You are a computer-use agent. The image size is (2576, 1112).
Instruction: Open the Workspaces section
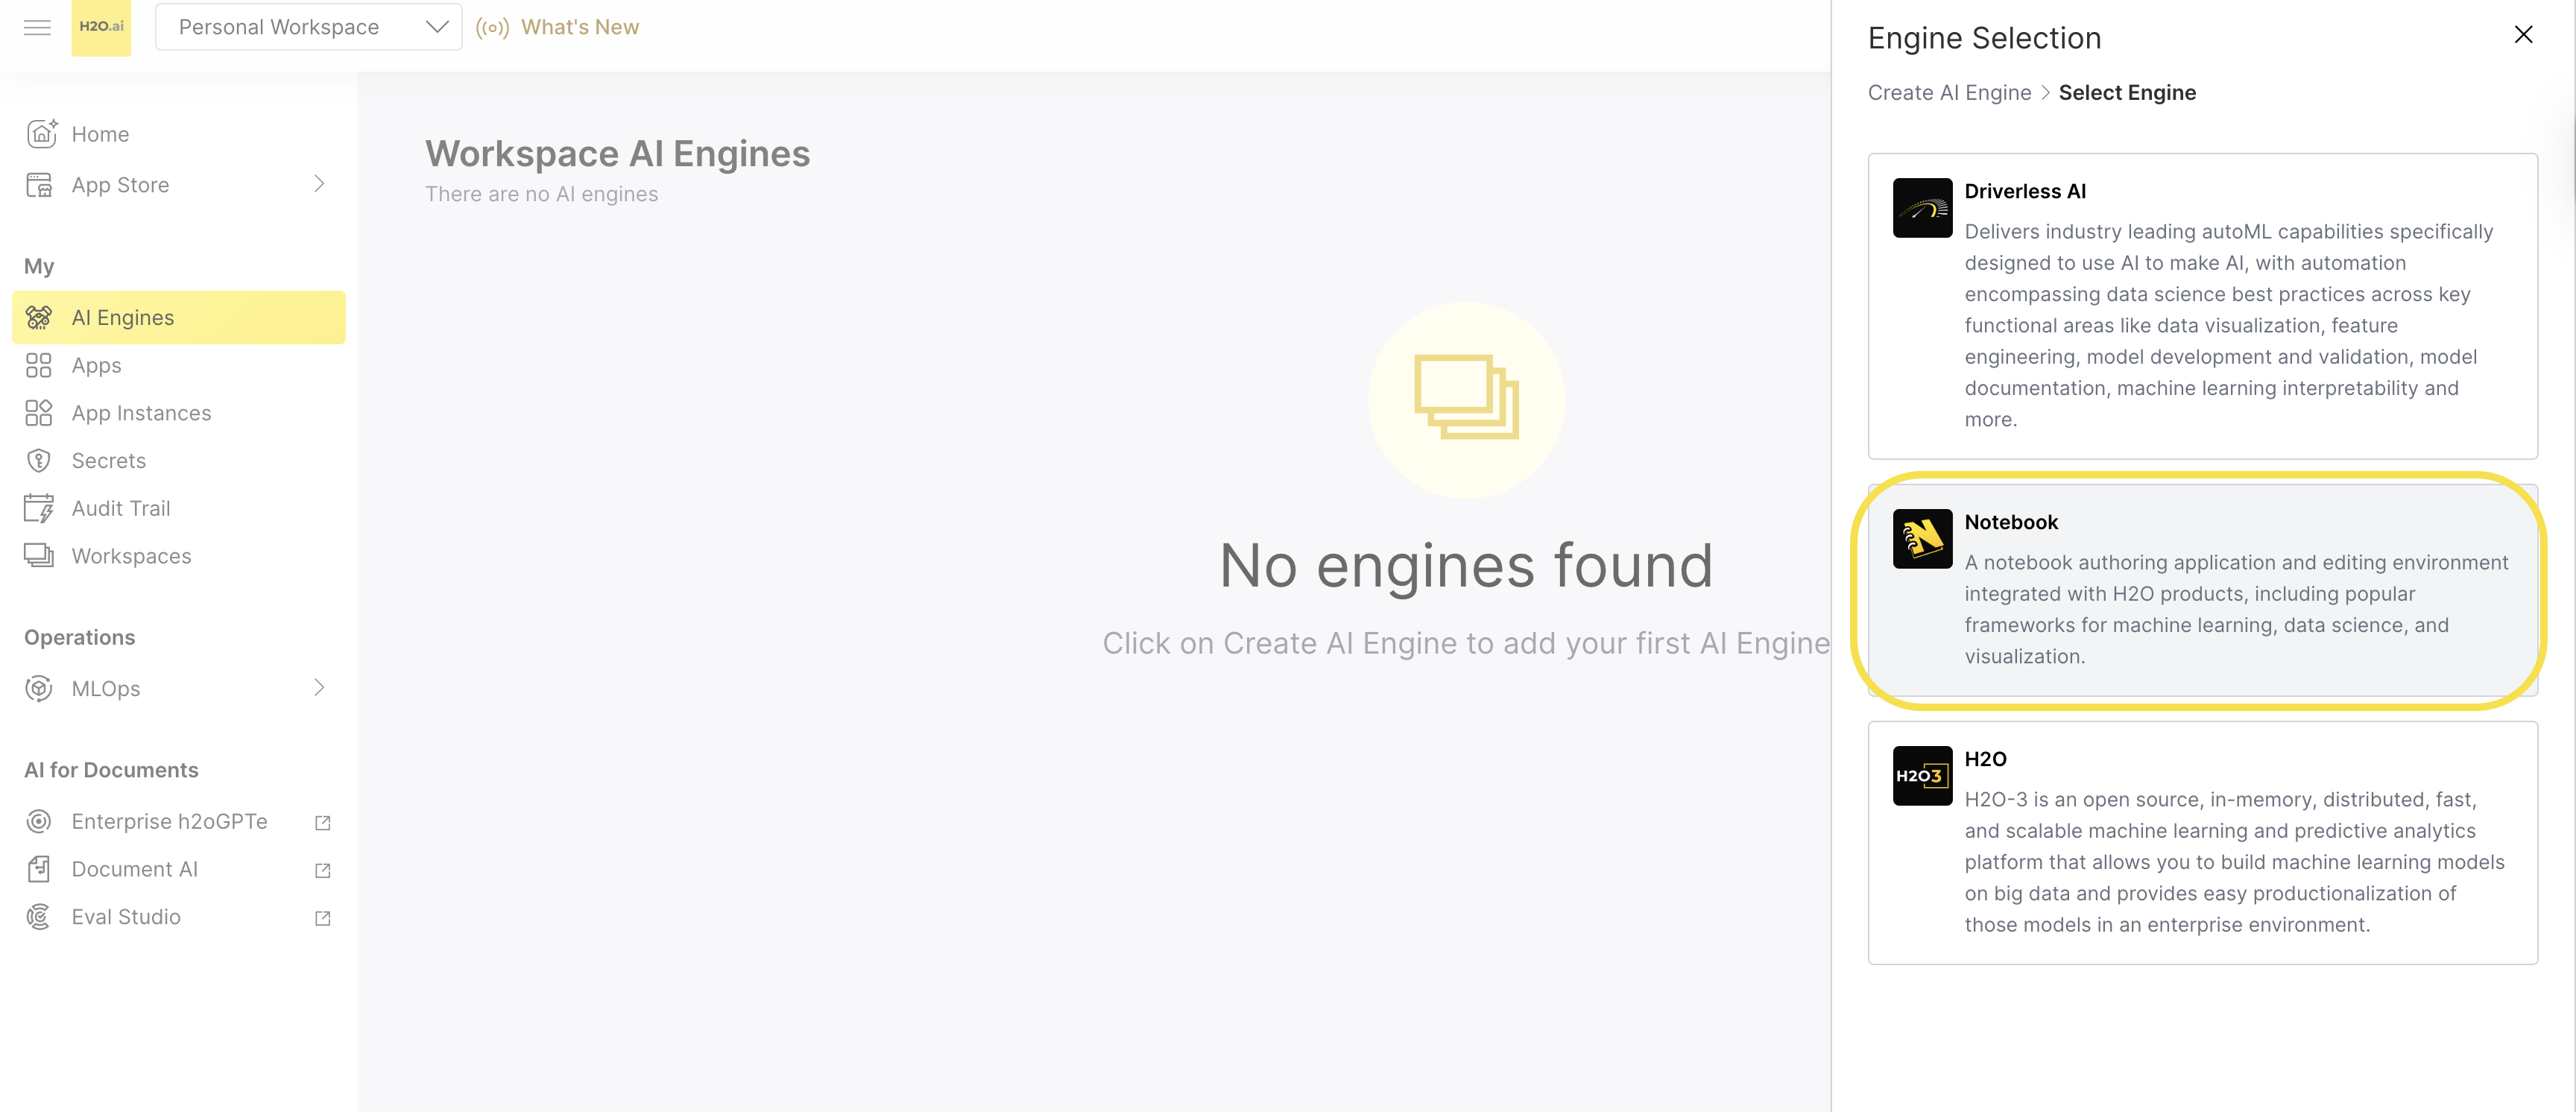coord(131,556)
